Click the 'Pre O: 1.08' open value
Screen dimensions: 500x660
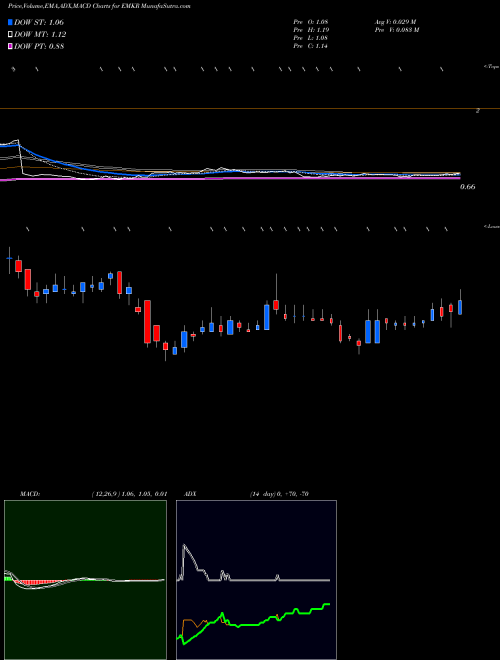[311, 21]
